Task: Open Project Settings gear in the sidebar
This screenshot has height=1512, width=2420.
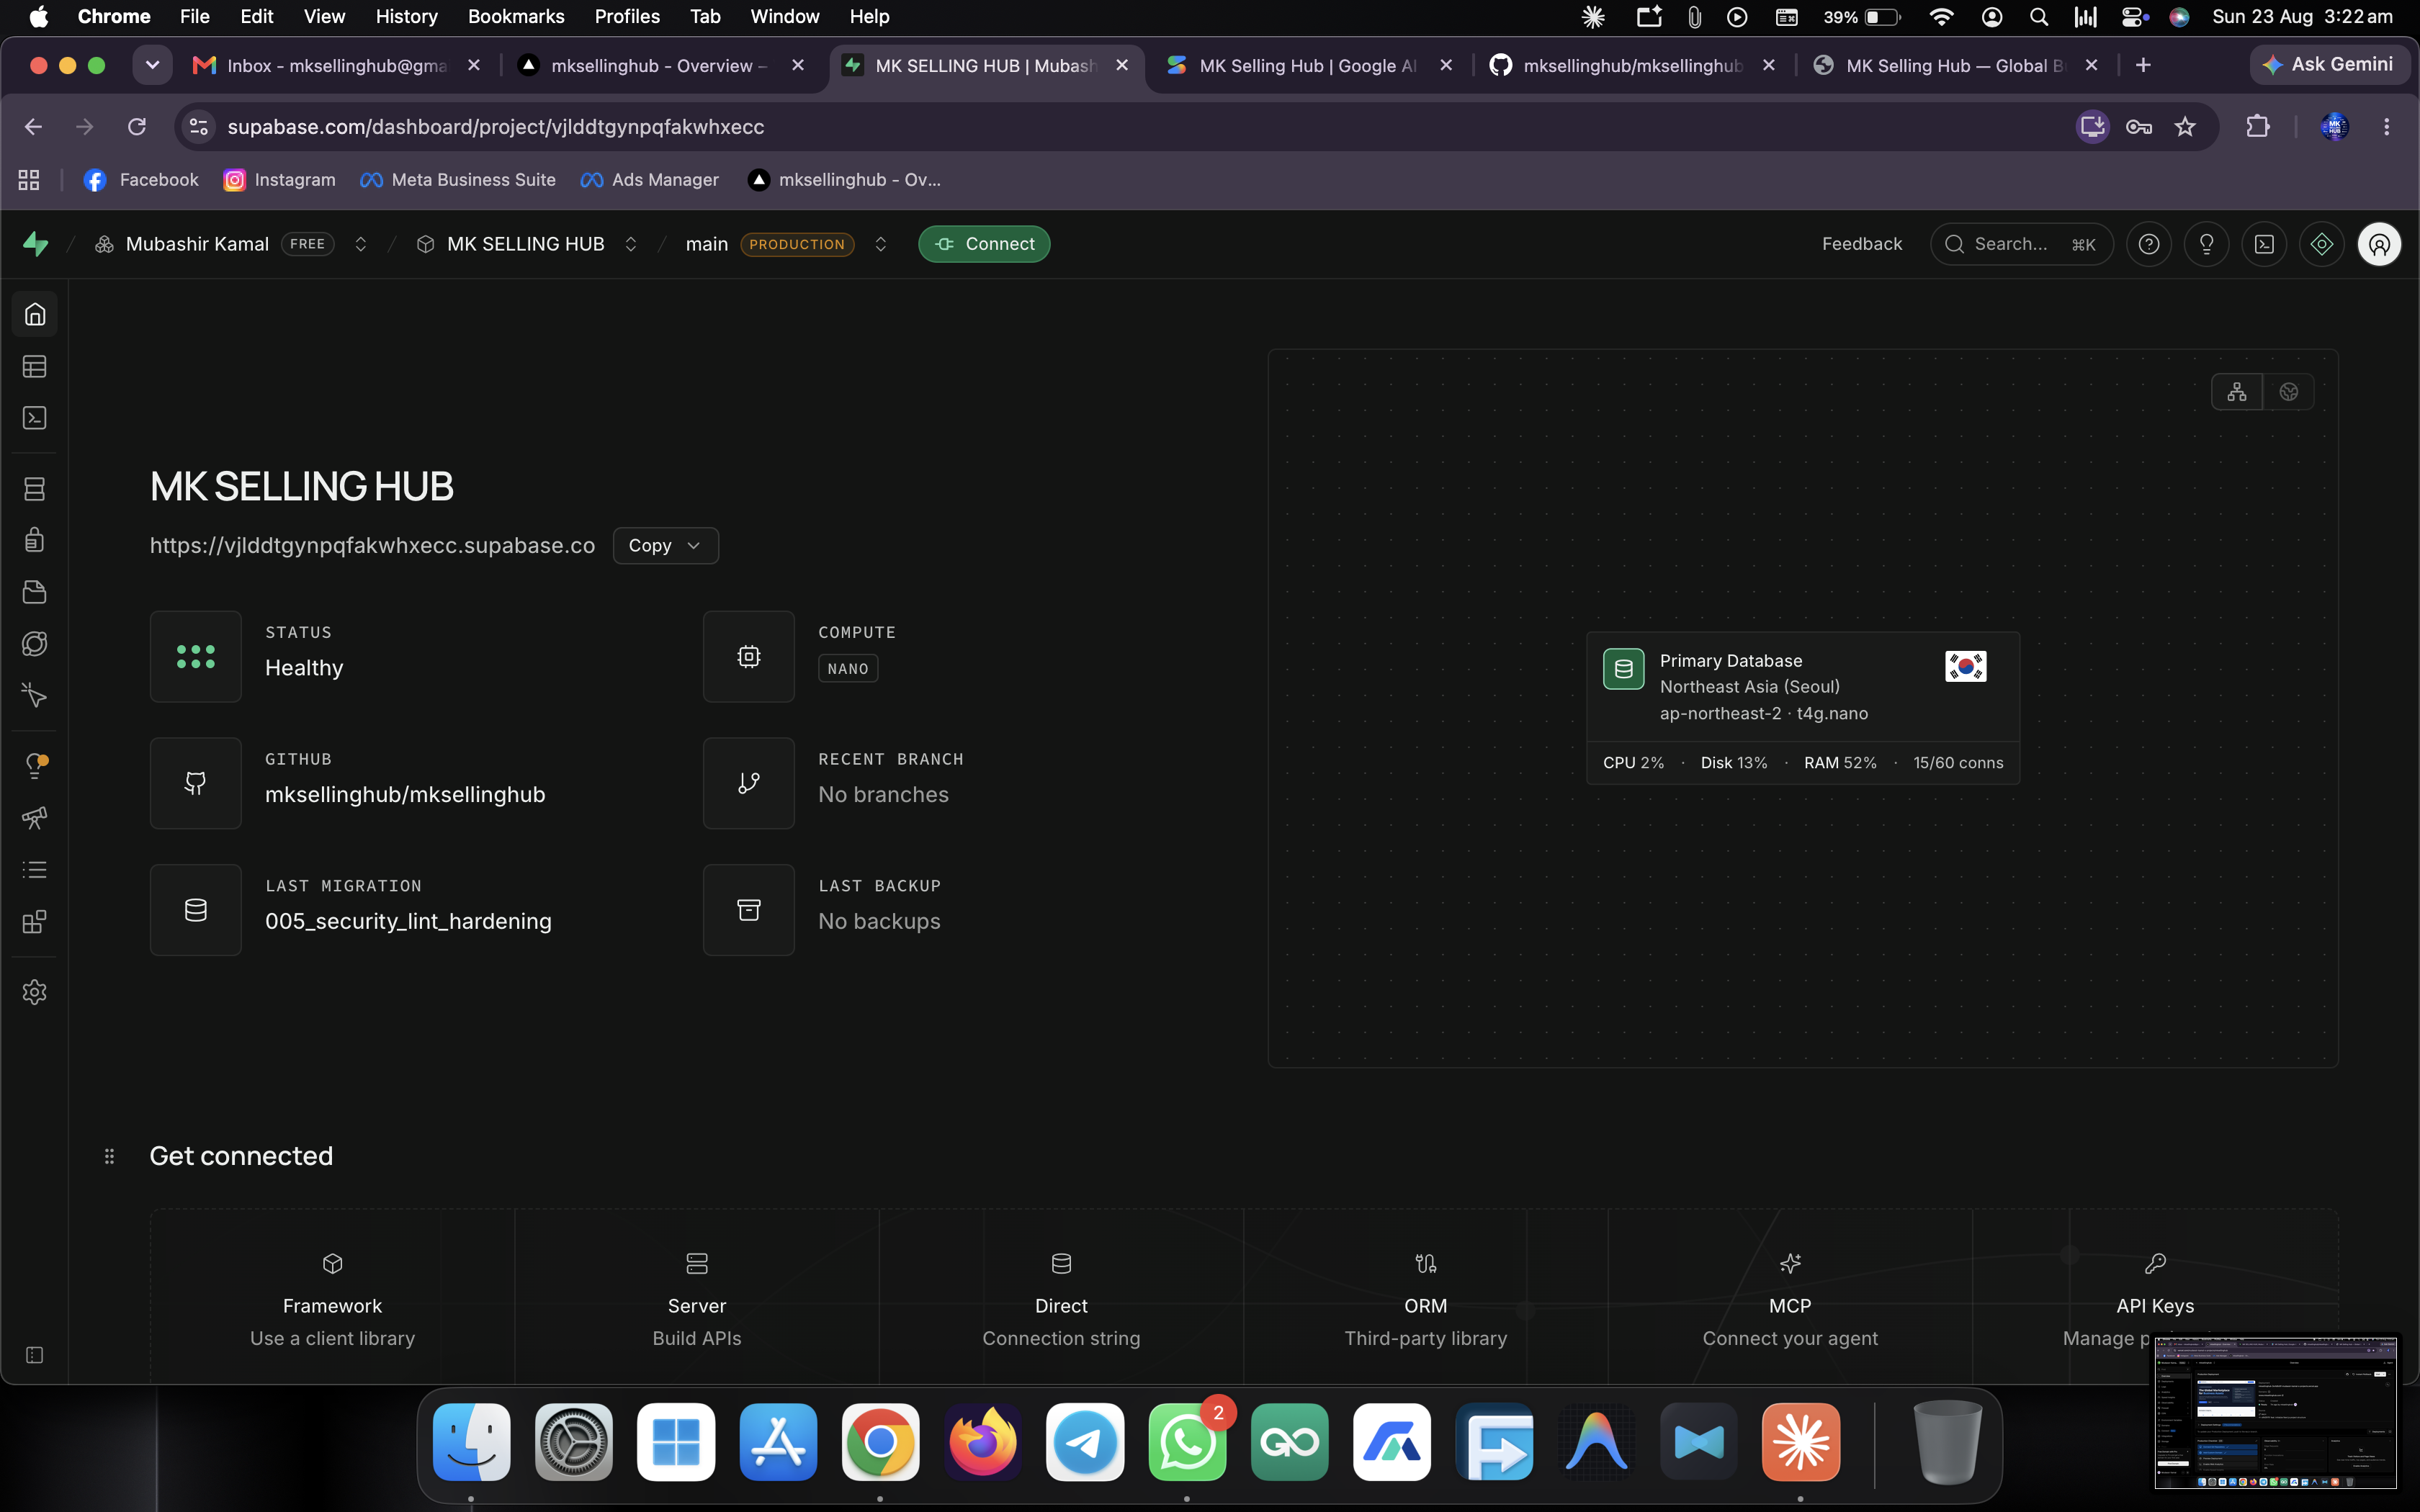Action: [35, 992]
